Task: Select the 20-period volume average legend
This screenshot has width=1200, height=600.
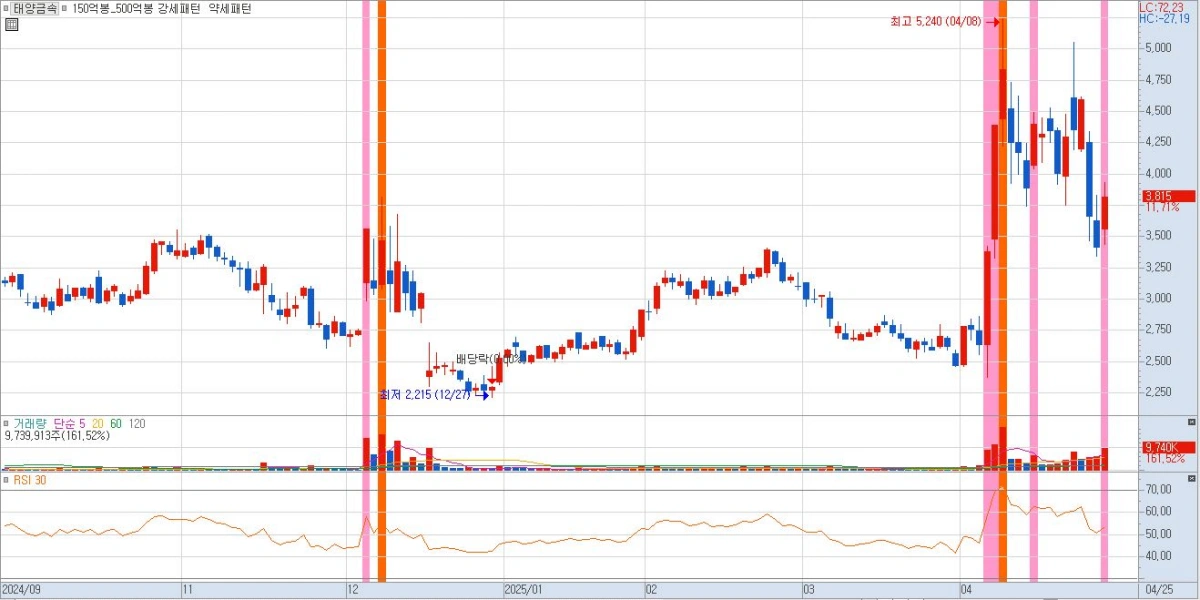Action: [98, 424]
